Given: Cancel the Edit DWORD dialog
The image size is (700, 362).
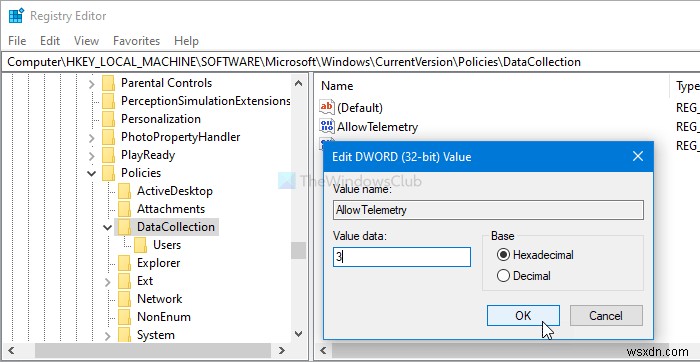Looking at the screenshot, I should point(606,316).
